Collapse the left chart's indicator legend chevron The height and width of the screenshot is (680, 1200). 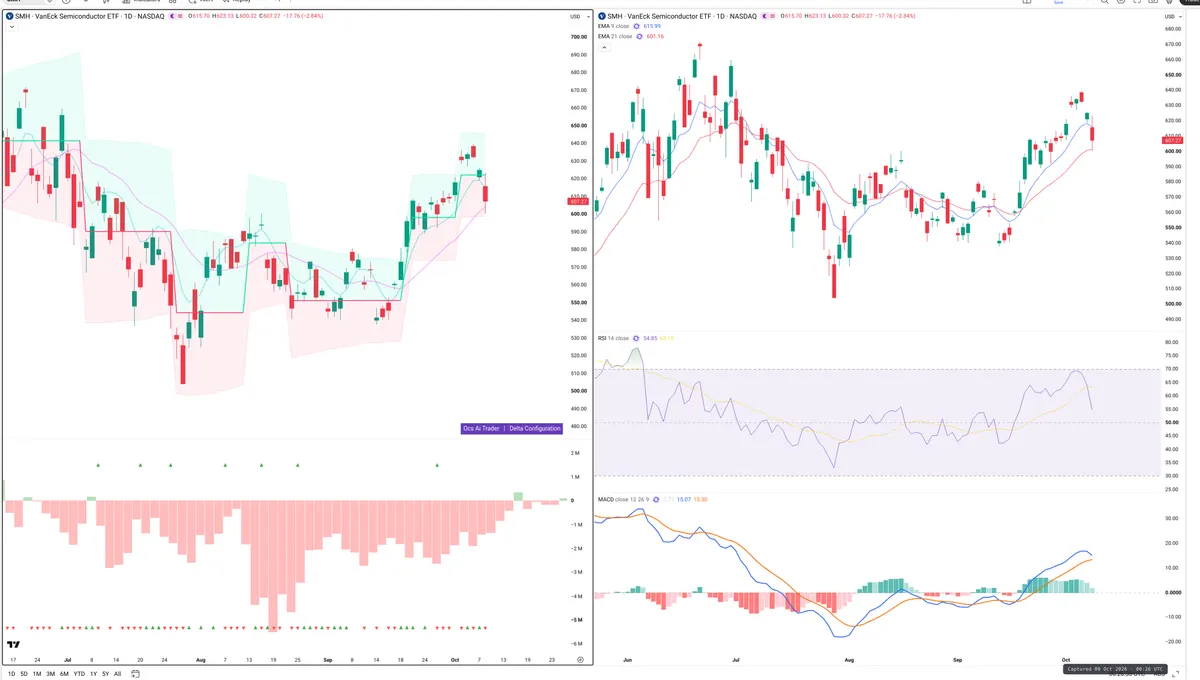10,27
